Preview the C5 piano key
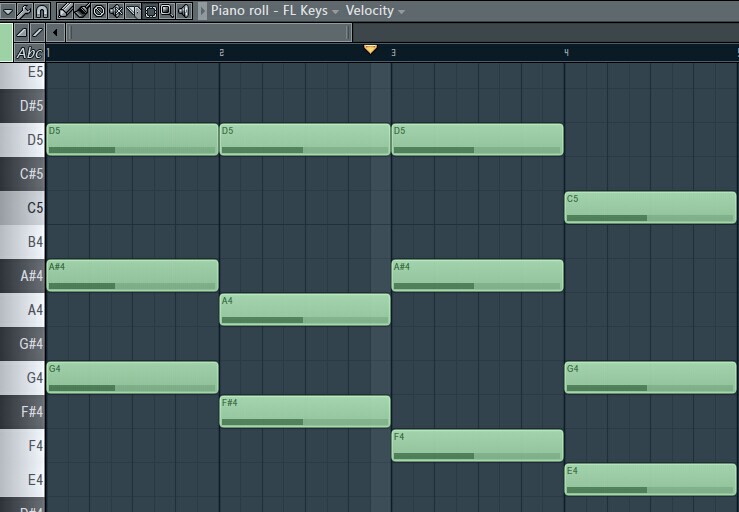 click(22, 207)
